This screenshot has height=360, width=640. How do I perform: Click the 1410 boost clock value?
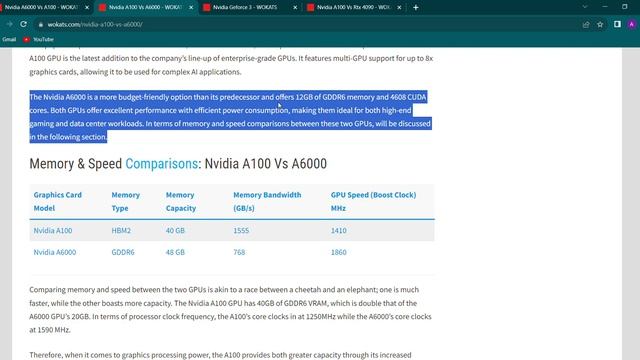[x=338, y=230]
